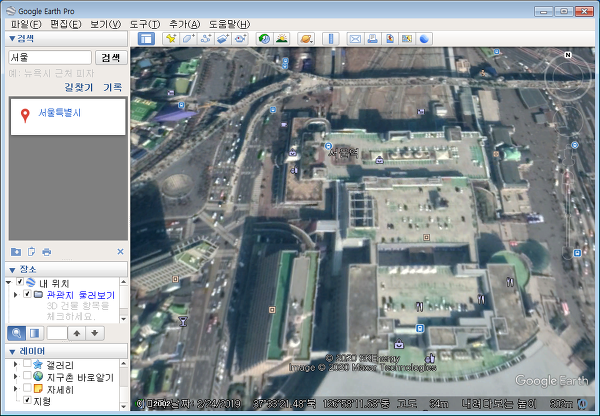Expand the 관광지 둘러보기 folder
This screenshot has width=600, height=416.
click(x=16, y=295)
